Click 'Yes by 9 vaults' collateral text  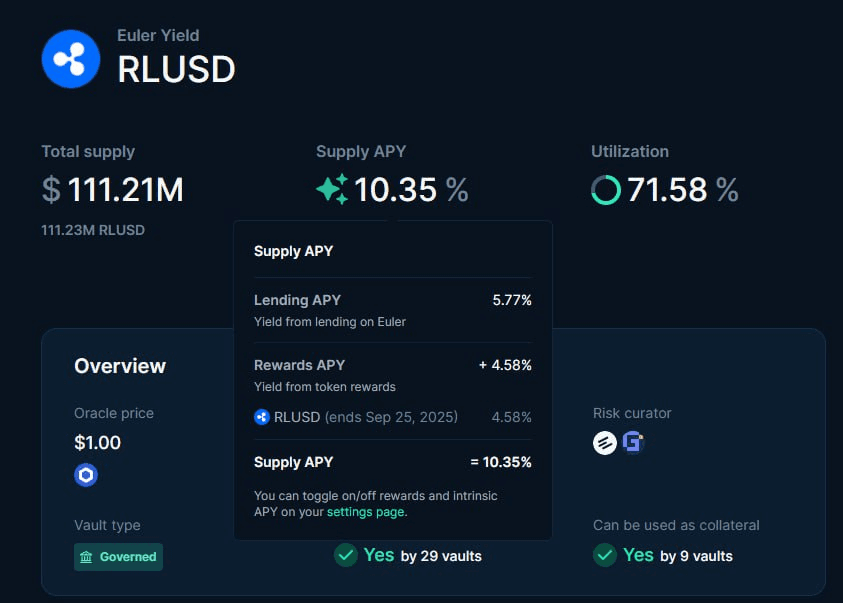[x=678, y=555]
